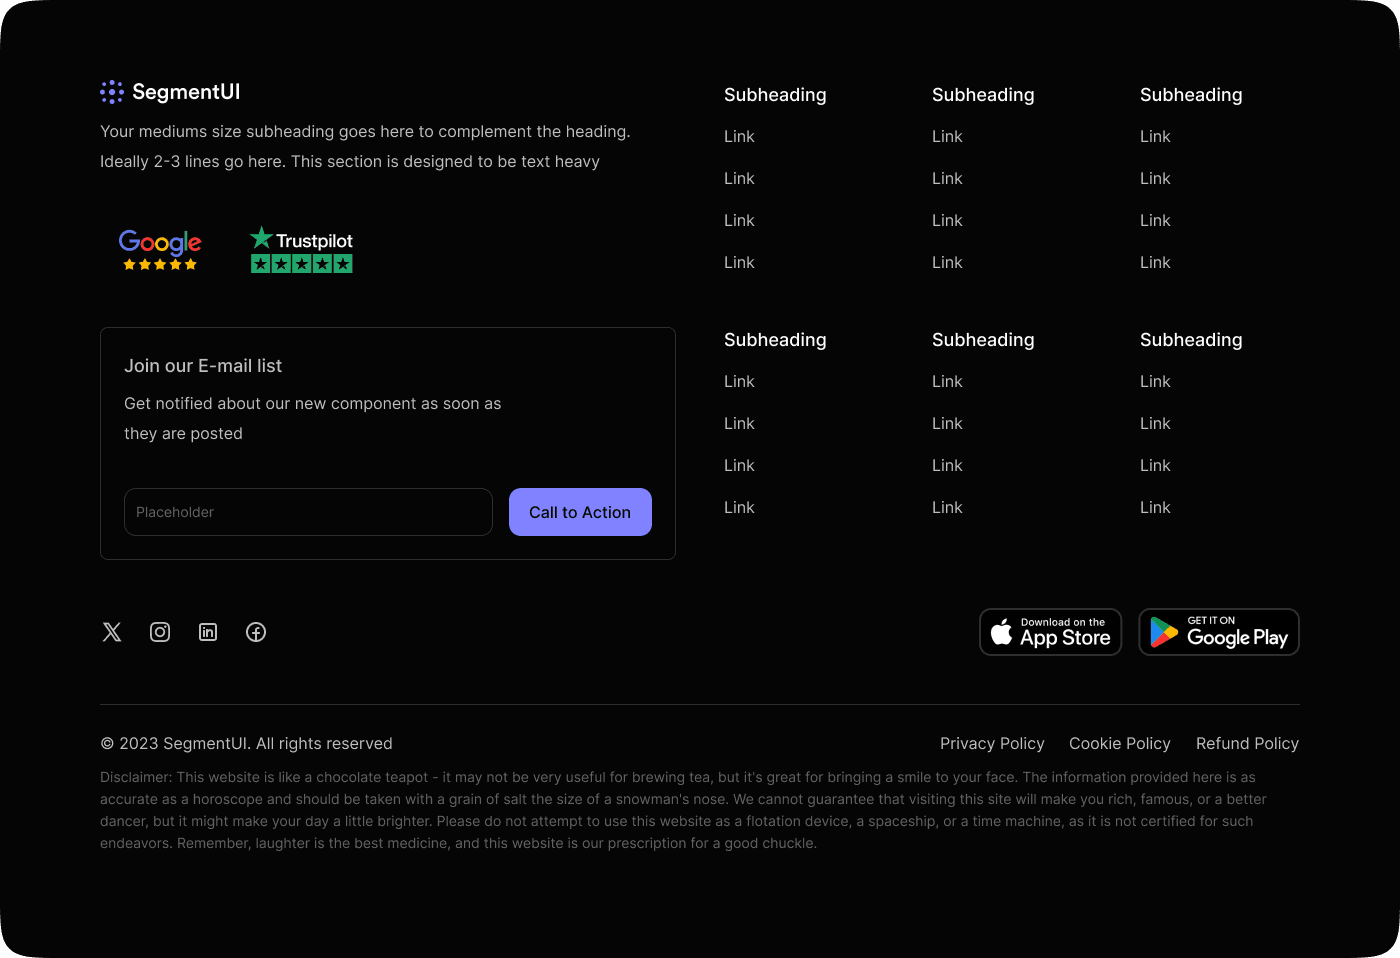Click the first Link under the leftmost Subheading
This screenshot has height=958, width=1400.
tap(739, 136)
